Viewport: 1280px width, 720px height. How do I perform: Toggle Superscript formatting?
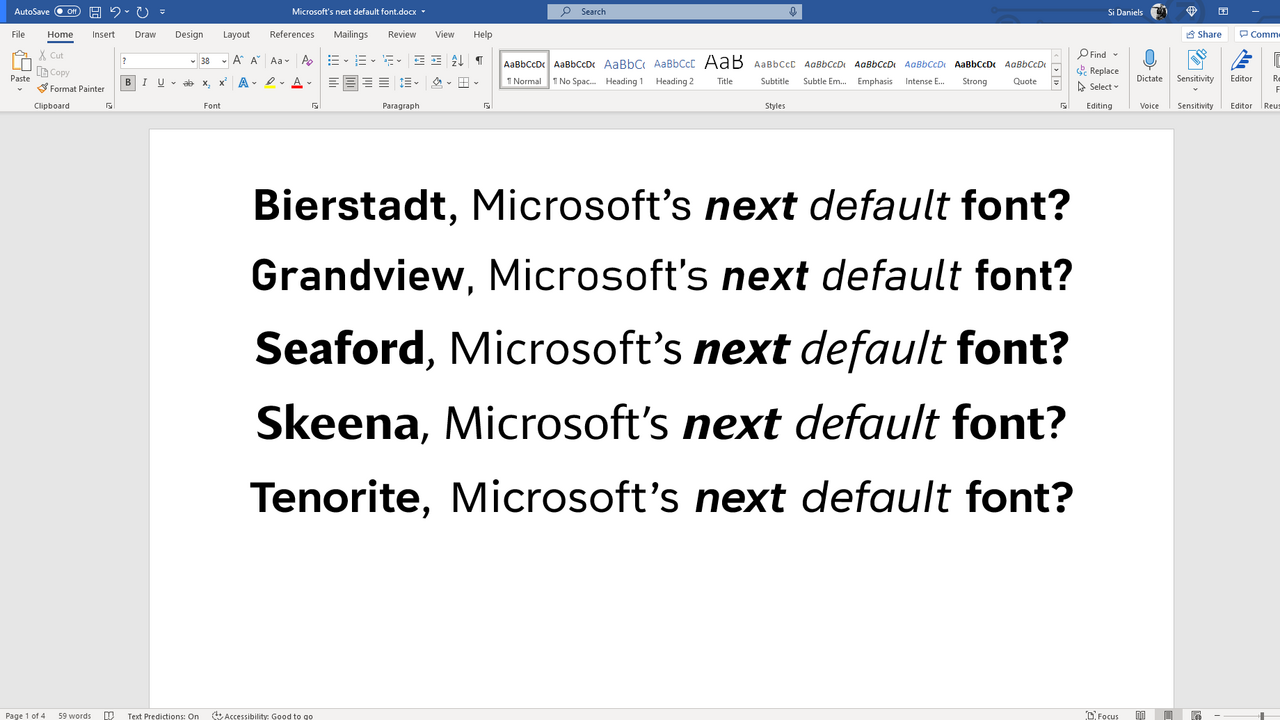click(x=222, y=83)
